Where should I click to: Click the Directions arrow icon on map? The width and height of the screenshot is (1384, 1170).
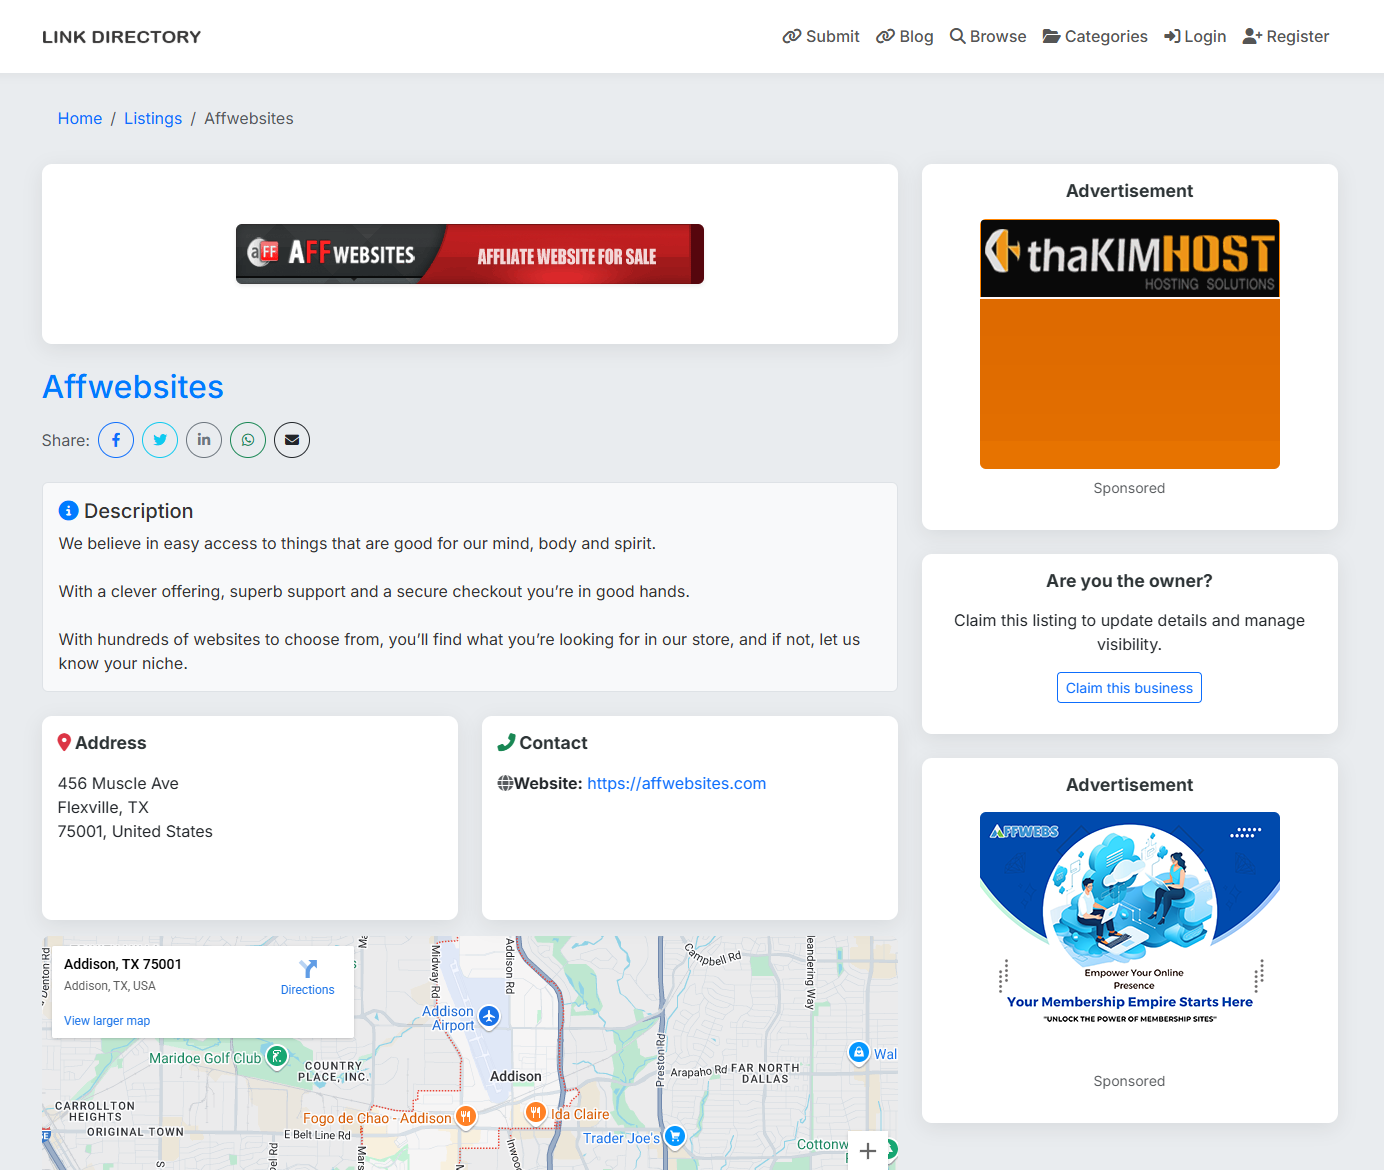308,969
